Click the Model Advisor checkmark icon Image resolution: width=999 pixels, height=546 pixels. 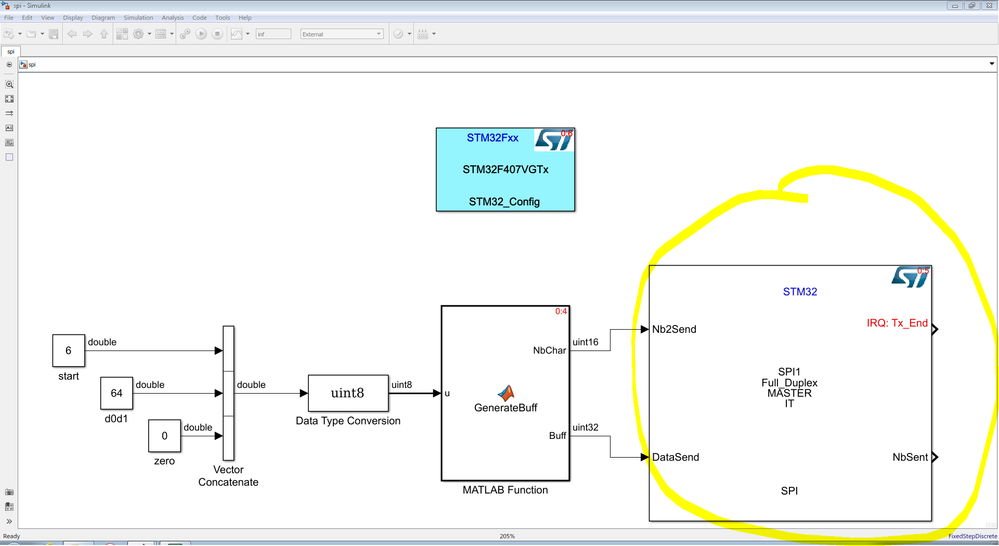[398, 34]
